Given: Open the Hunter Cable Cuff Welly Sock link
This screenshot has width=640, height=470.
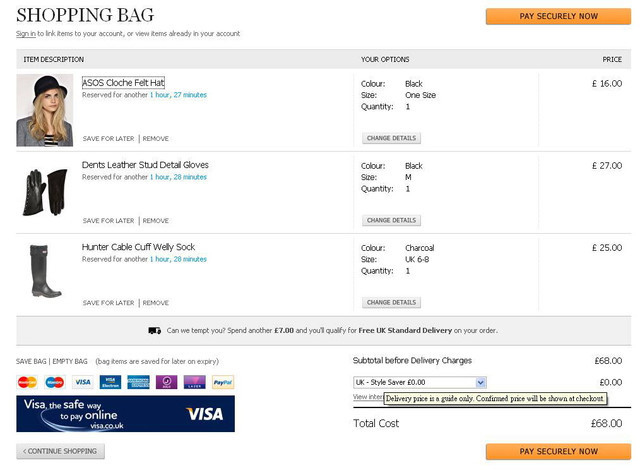Looking at the screenshot, I should click(138, 247).
